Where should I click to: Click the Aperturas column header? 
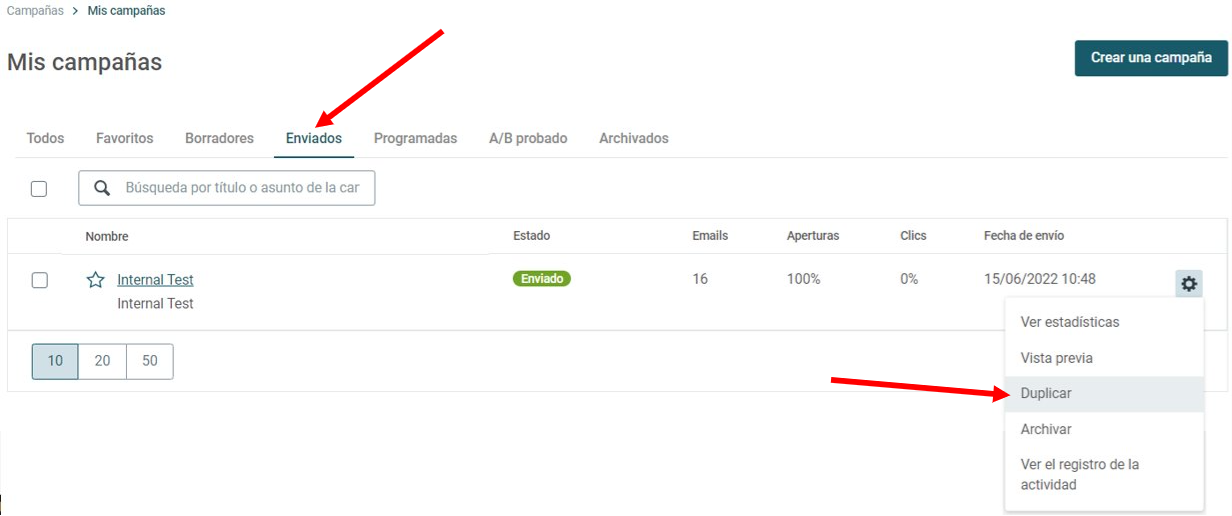pos(813,236)
